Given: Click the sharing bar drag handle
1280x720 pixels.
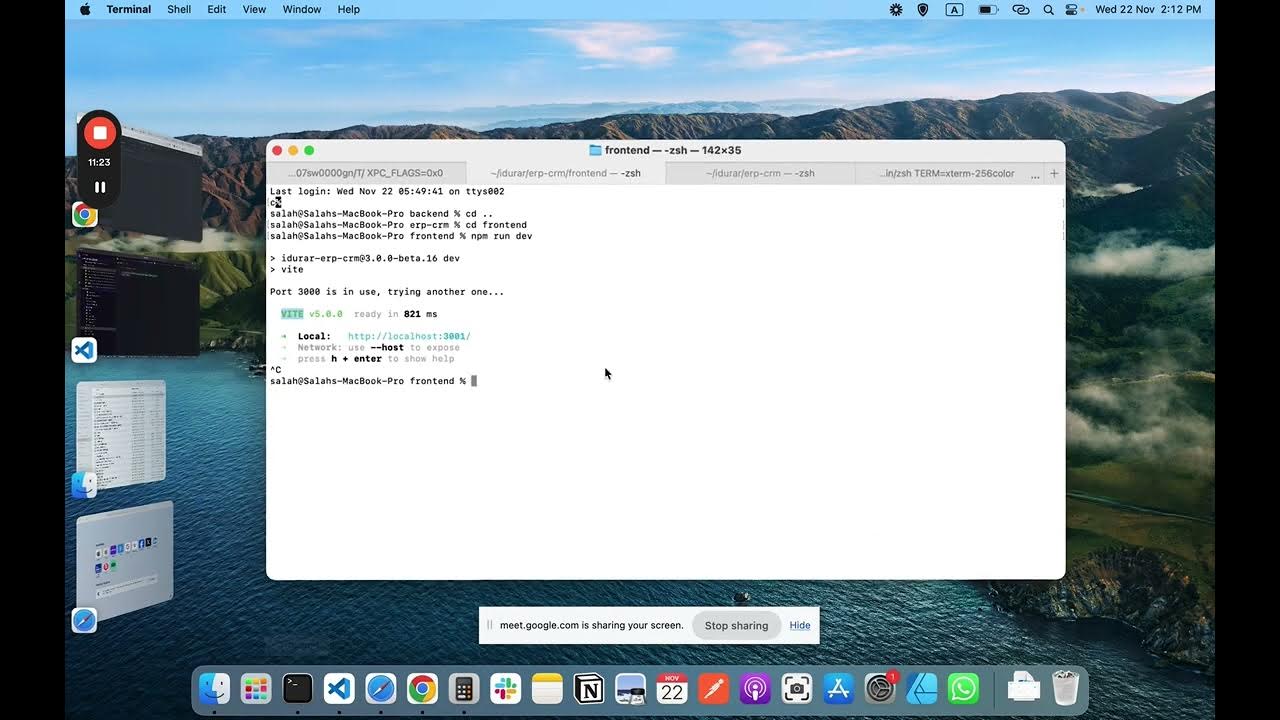Looking at the screenshot, I should point(490,625).
